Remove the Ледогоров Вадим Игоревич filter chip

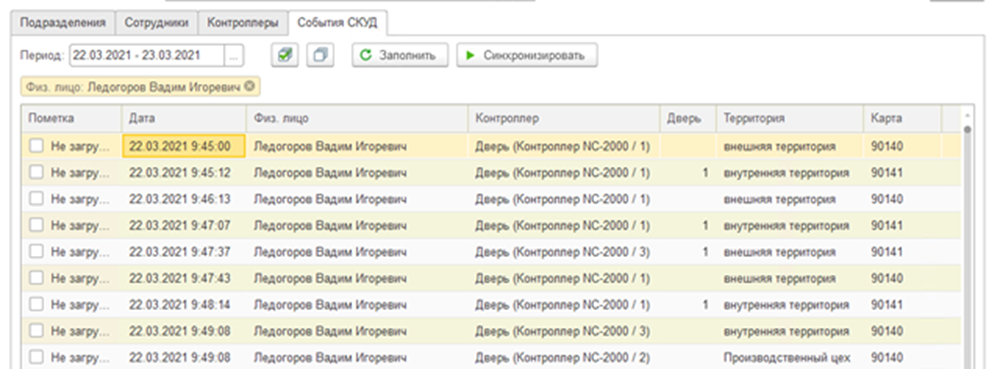[x=250, y=86]
